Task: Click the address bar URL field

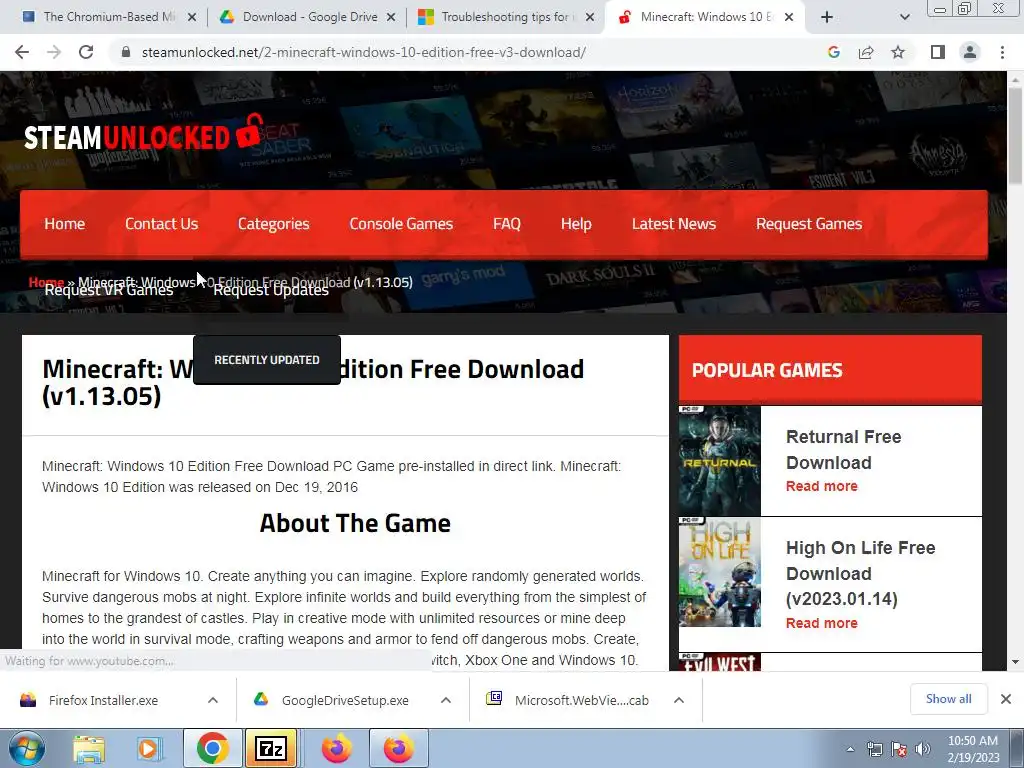Action: (x=364, y=52)
